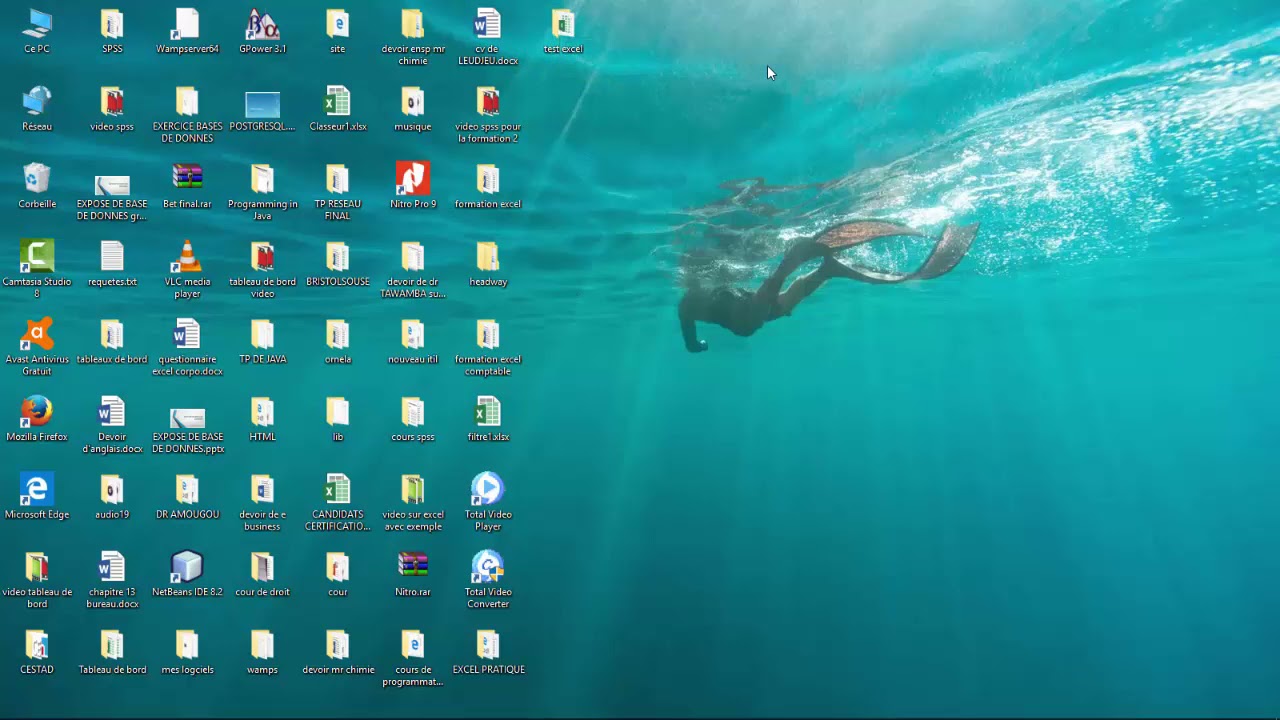Select cours de programmat... folder
The image size is (1280, 720).
coord(413,657)
